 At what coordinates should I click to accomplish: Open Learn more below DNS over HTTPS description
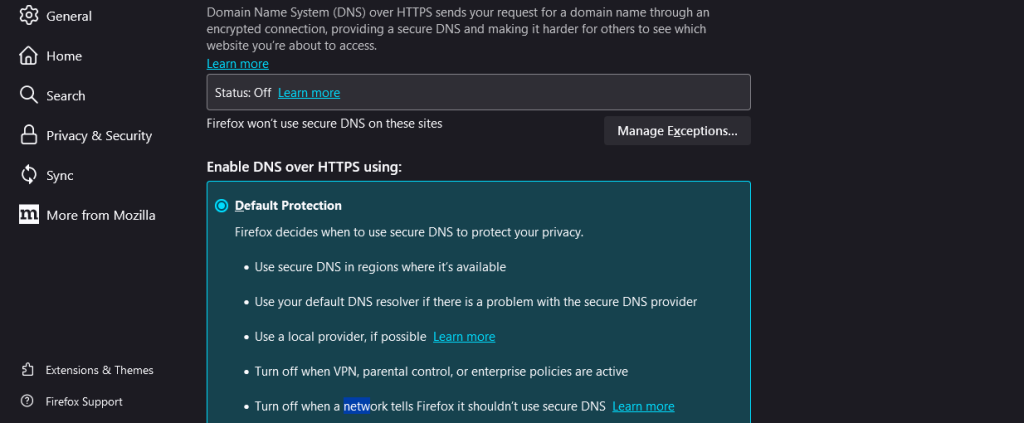click(x=238, y=64)
